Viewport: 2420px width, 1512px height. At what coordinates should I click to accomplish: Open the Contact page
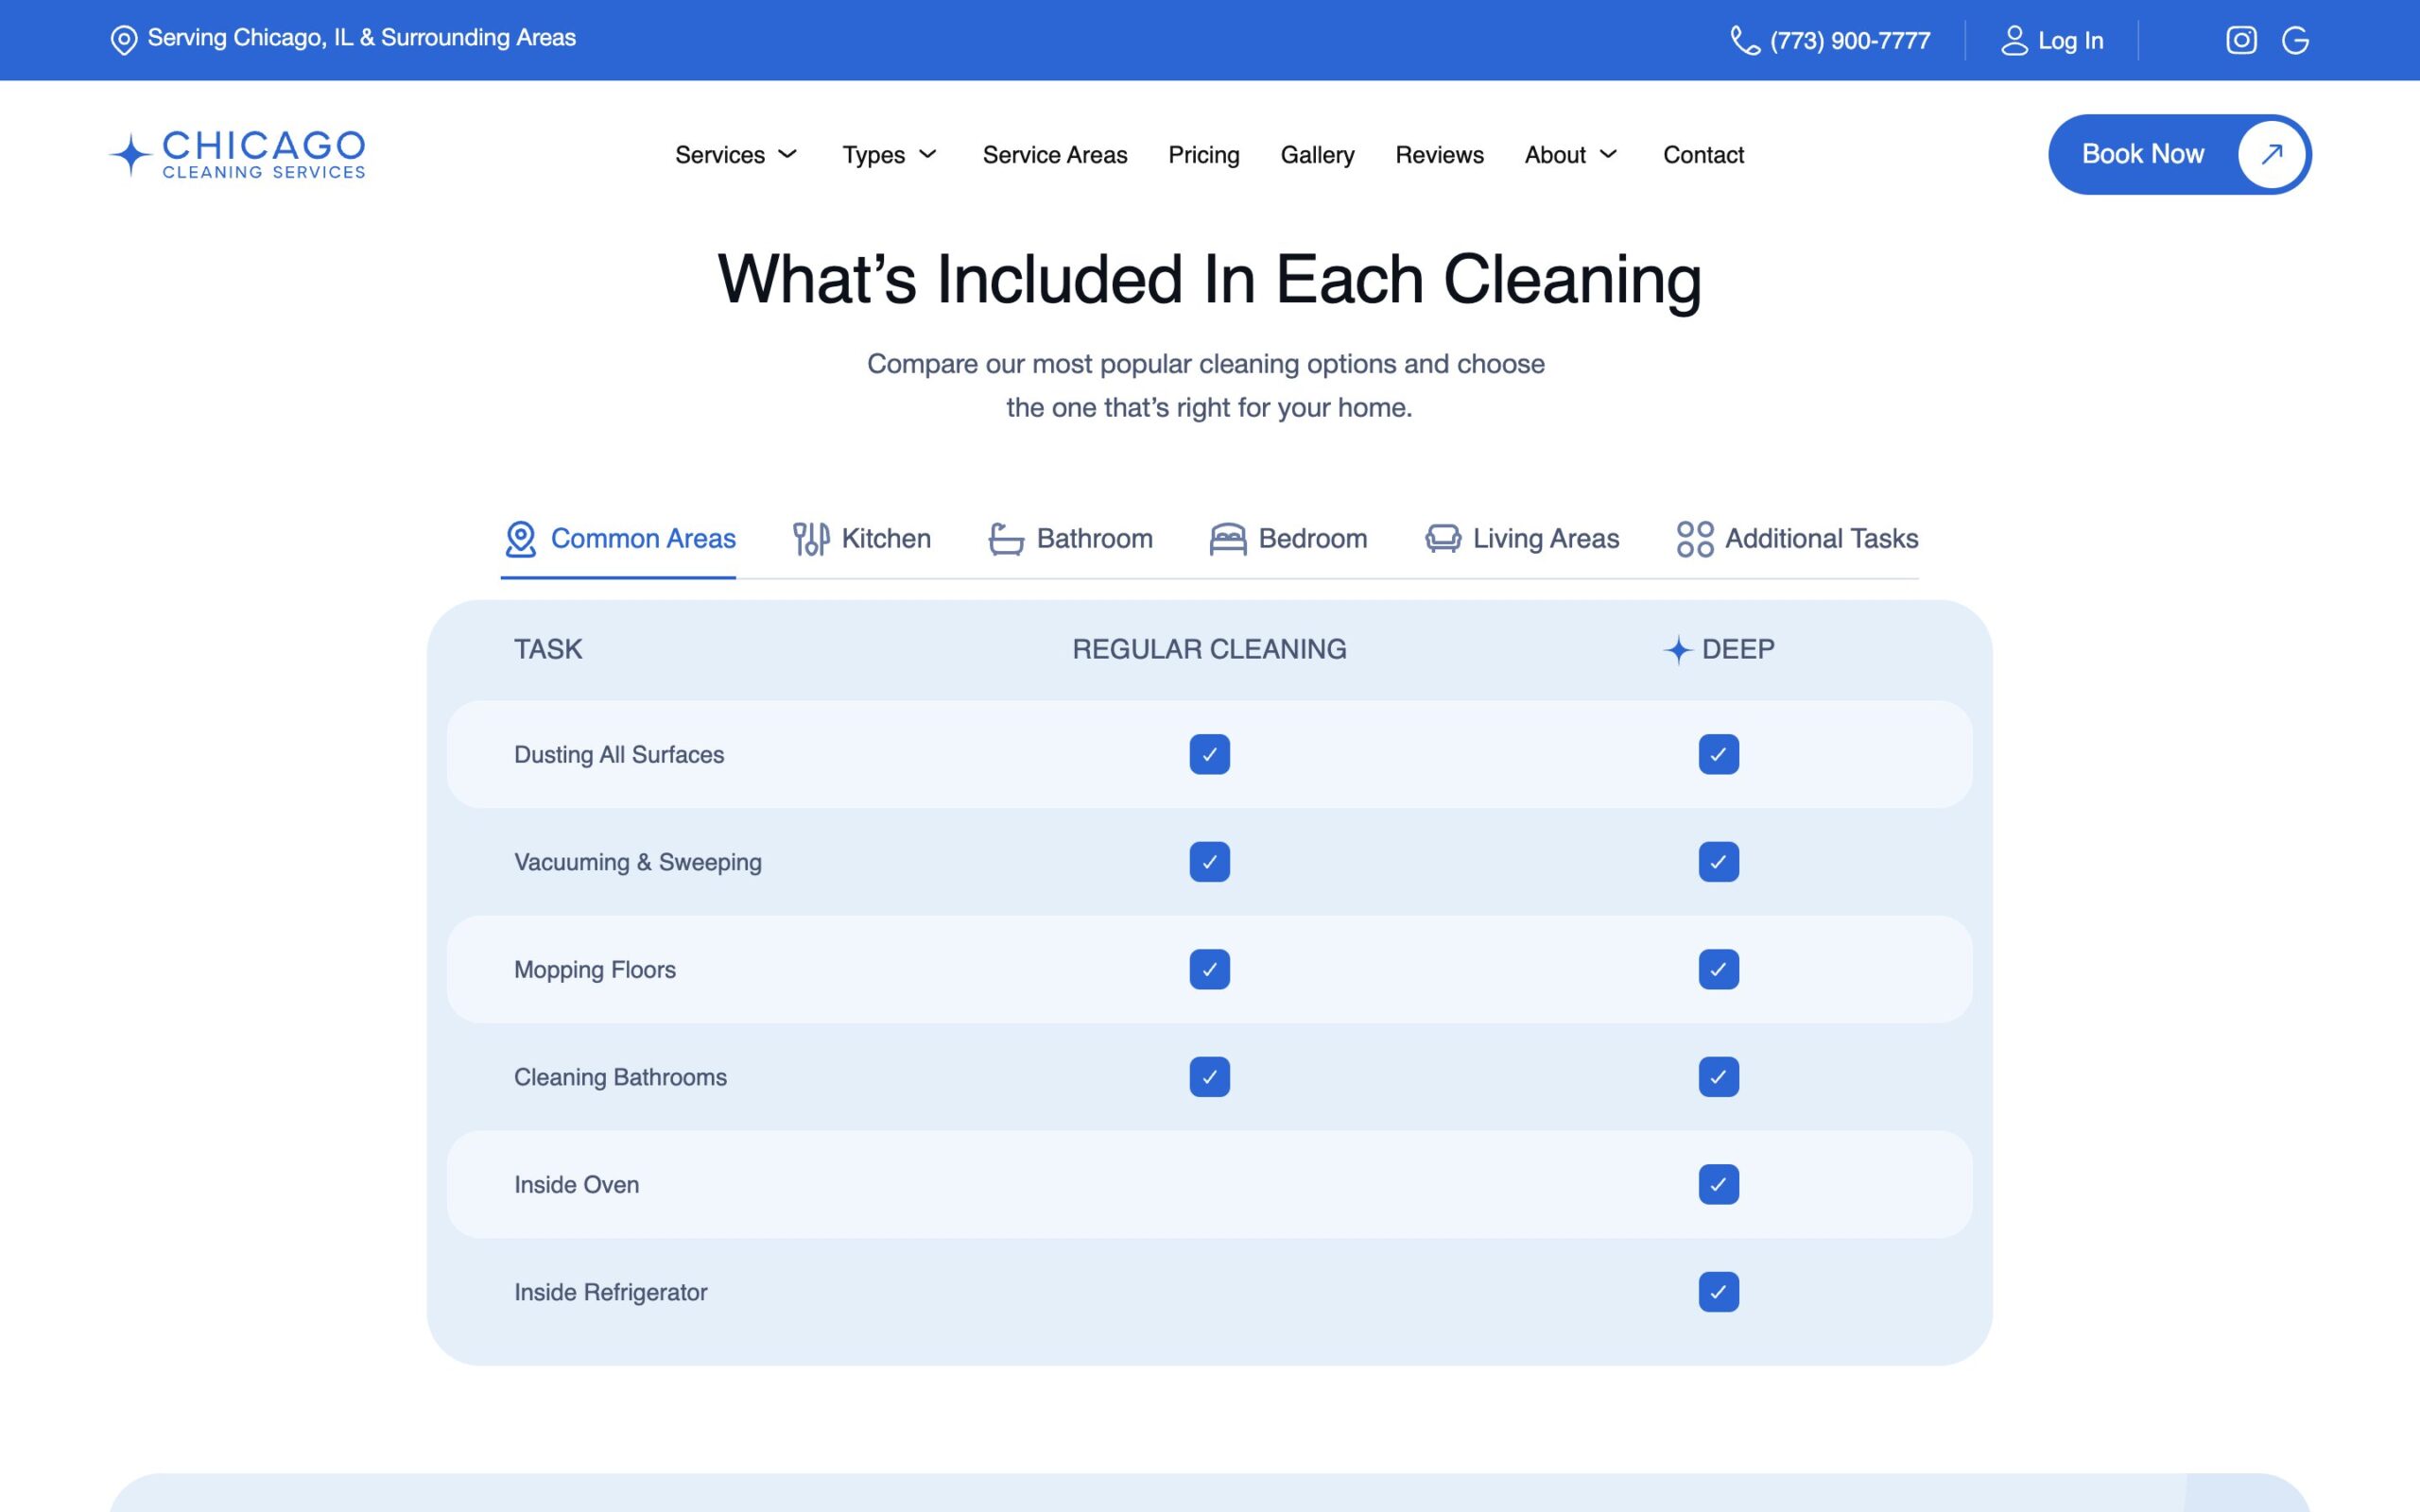1703,155
